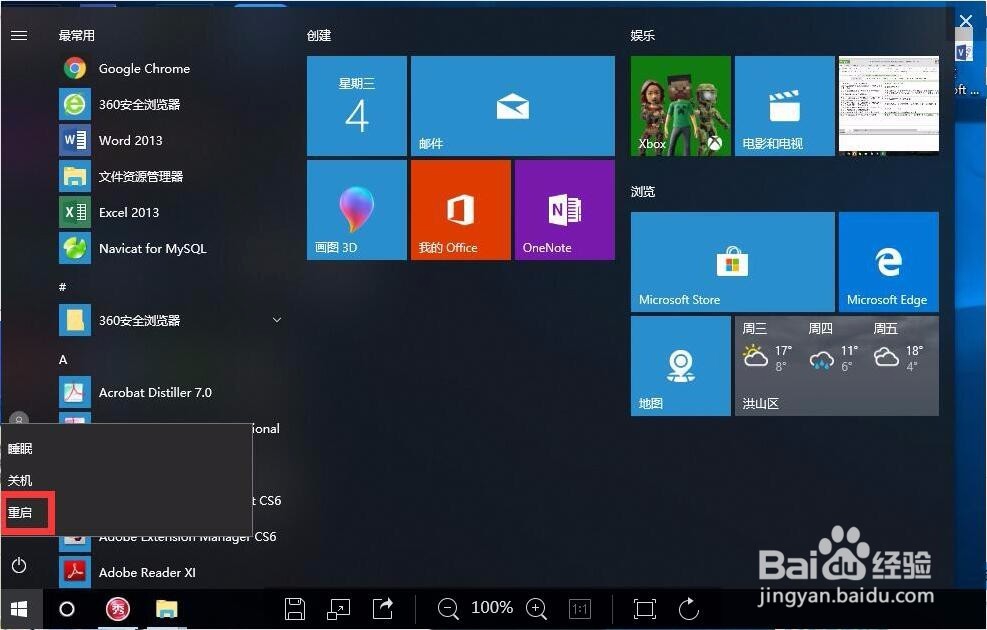Open the calendar tile showing 星期三 4
987x630 pixels.
[x=357, y=105]
